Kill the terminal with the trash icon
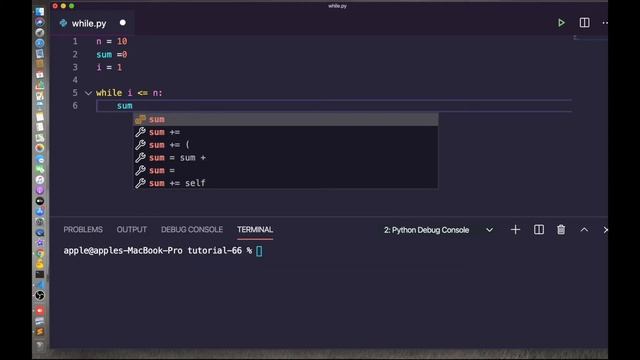Screen dimensions: 640x360 click(x=561, y=230)
